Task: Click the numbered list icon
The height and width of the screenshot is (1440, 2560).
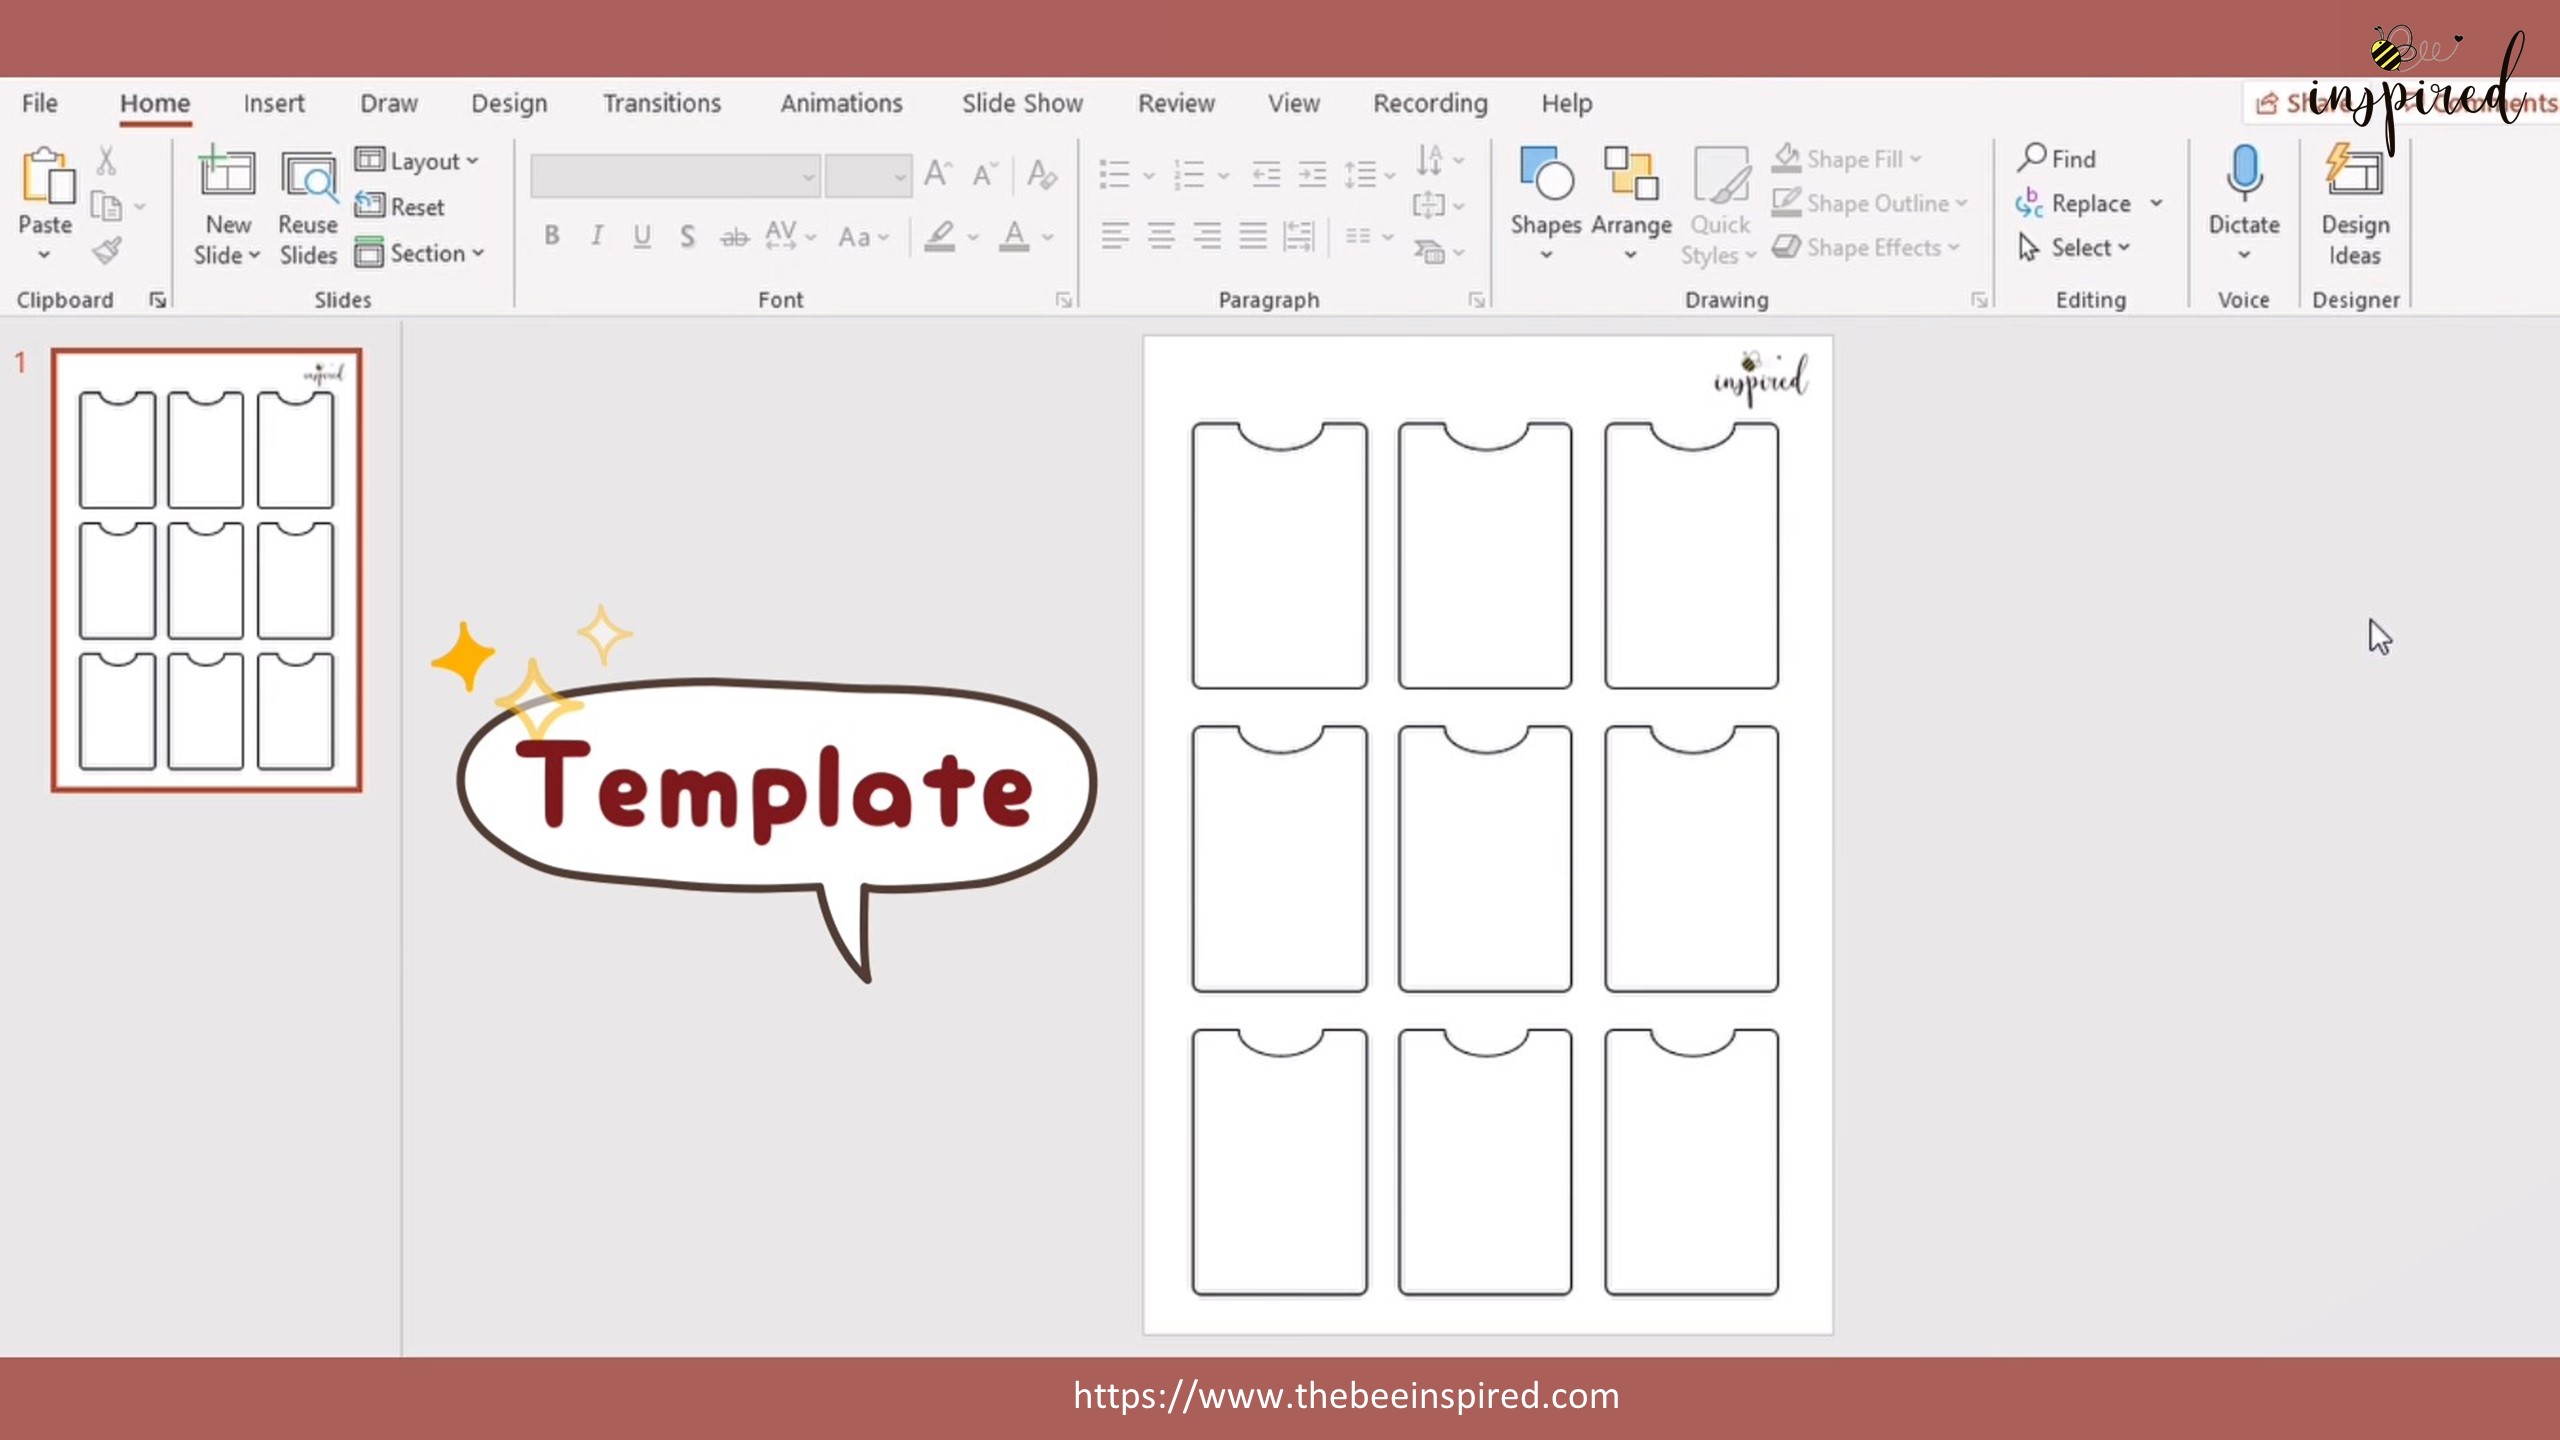Action: coord(1188,175)
